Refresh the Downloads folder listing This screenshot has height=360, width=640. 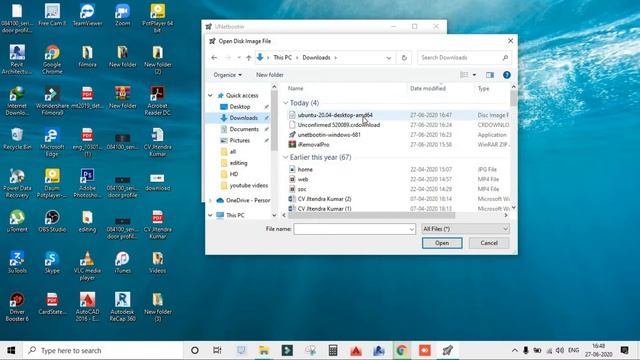coord(404,58)
